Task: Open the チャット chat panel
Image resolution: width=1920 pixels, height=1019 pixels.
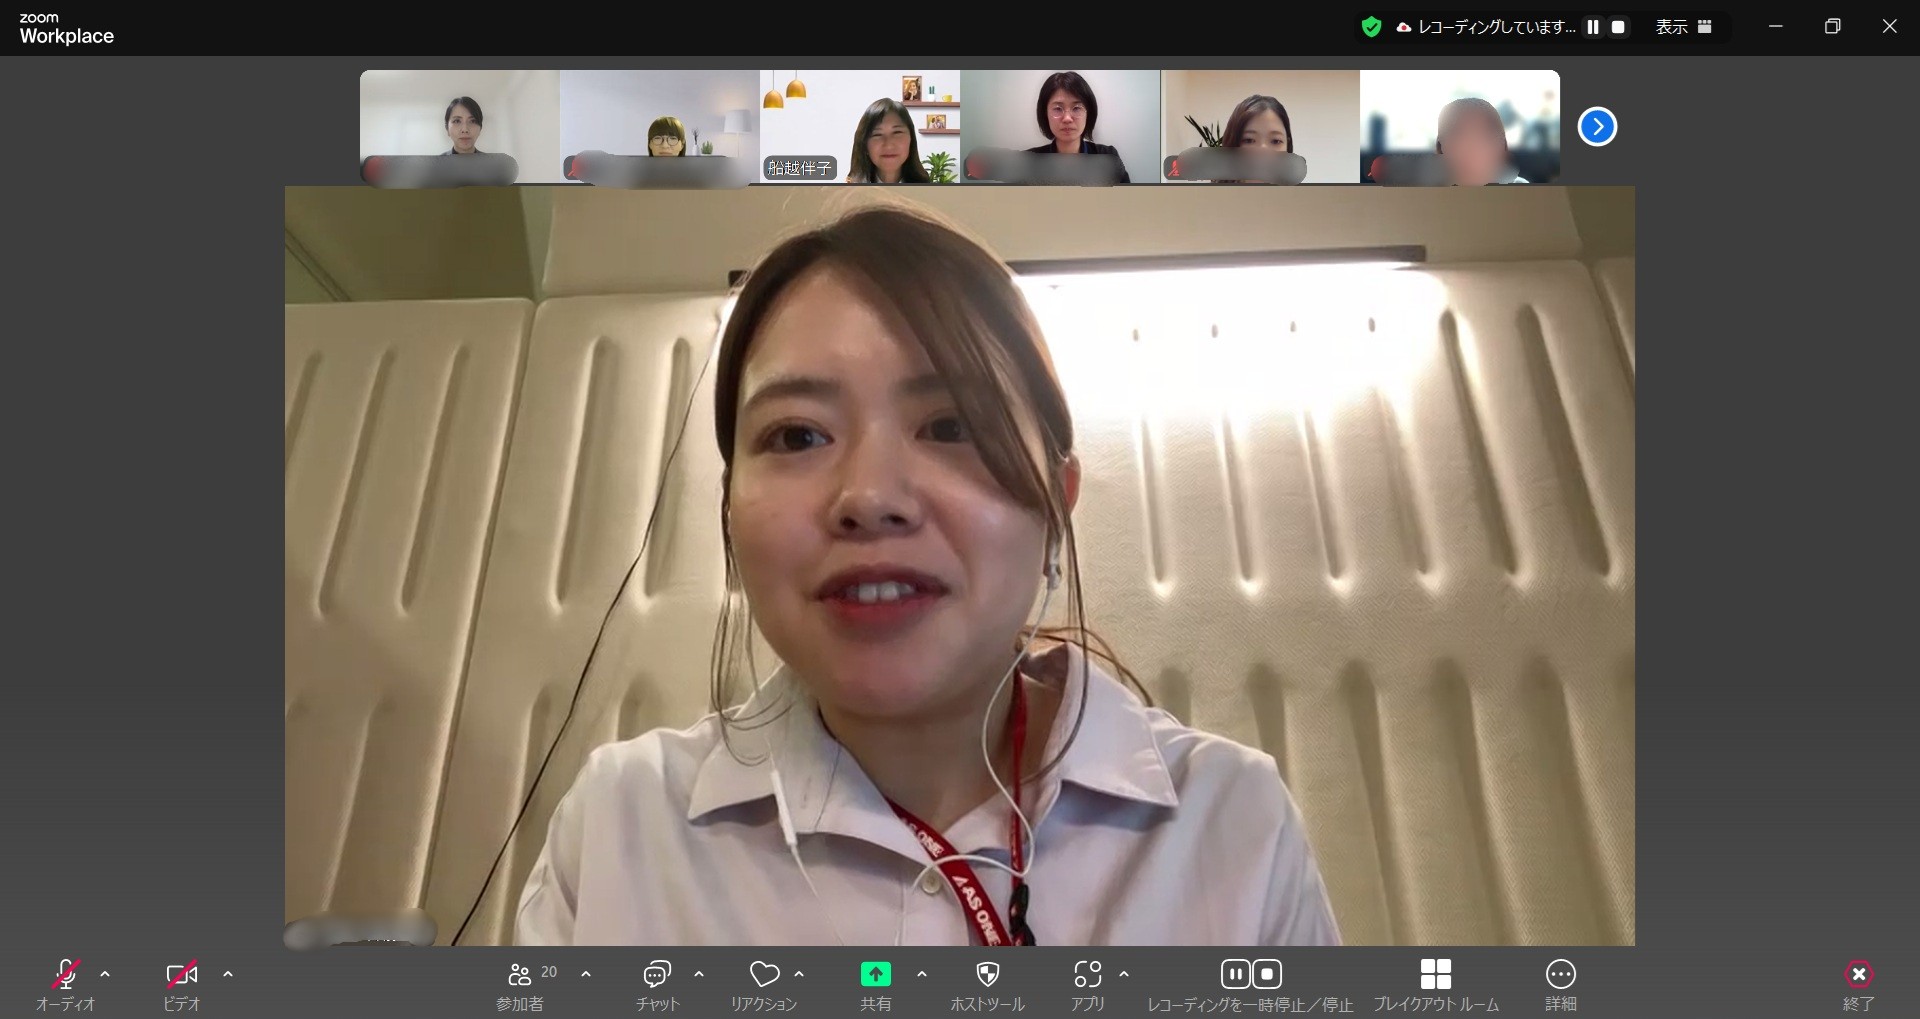Action: click(x=657, y=975)
